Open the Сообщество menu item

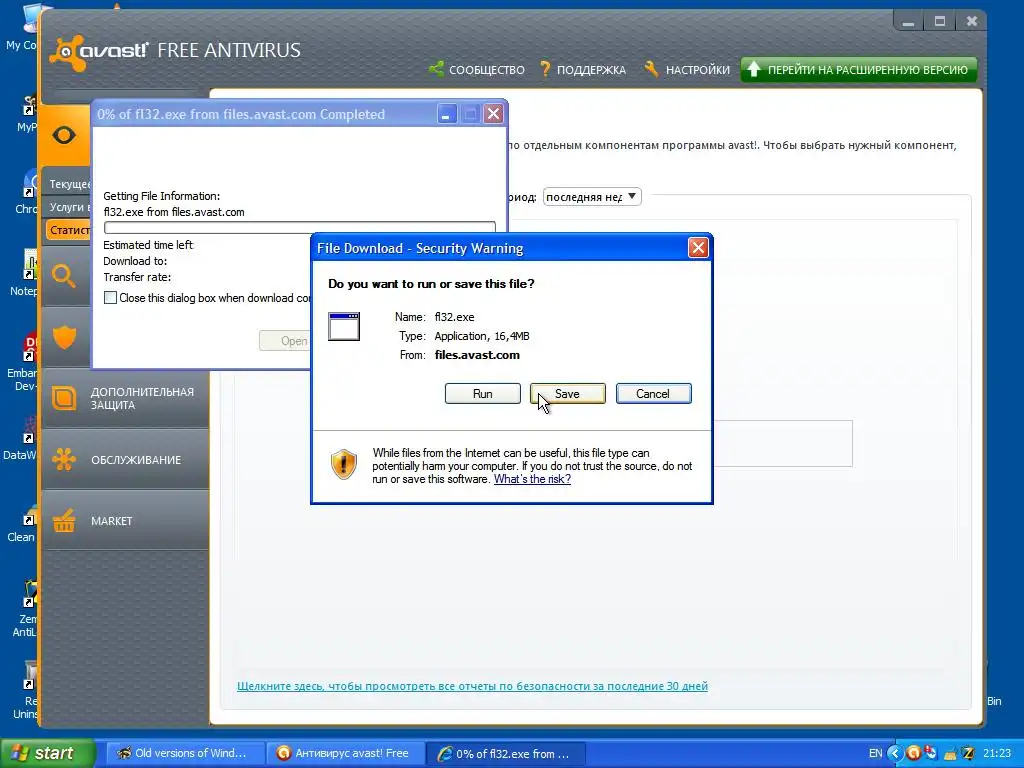pyautogui.click(x=487, y=70)
